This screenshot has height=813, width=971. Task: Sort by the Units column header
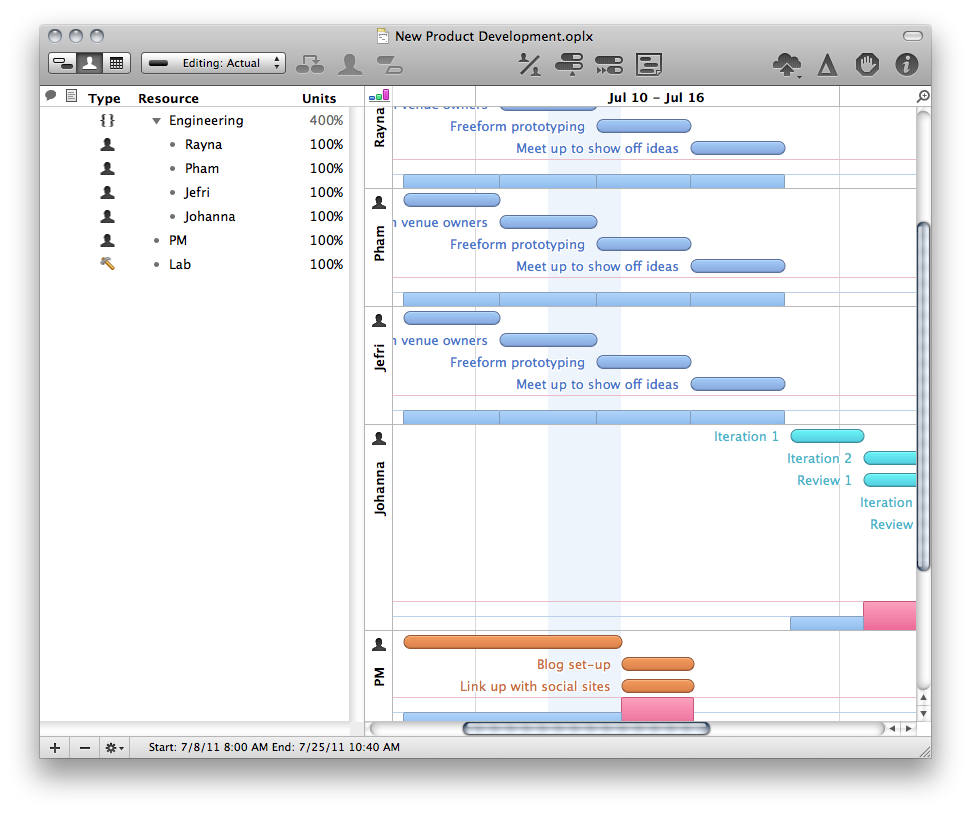click(319, 98)
